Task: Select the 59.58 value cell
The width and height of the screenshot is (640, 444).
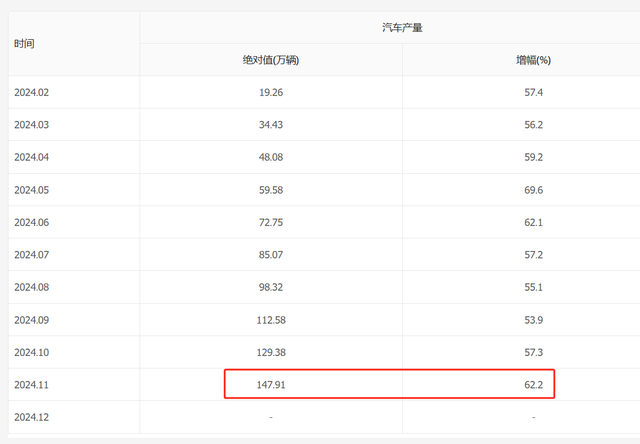Action: pyautogui.click(x=271, y=189)
